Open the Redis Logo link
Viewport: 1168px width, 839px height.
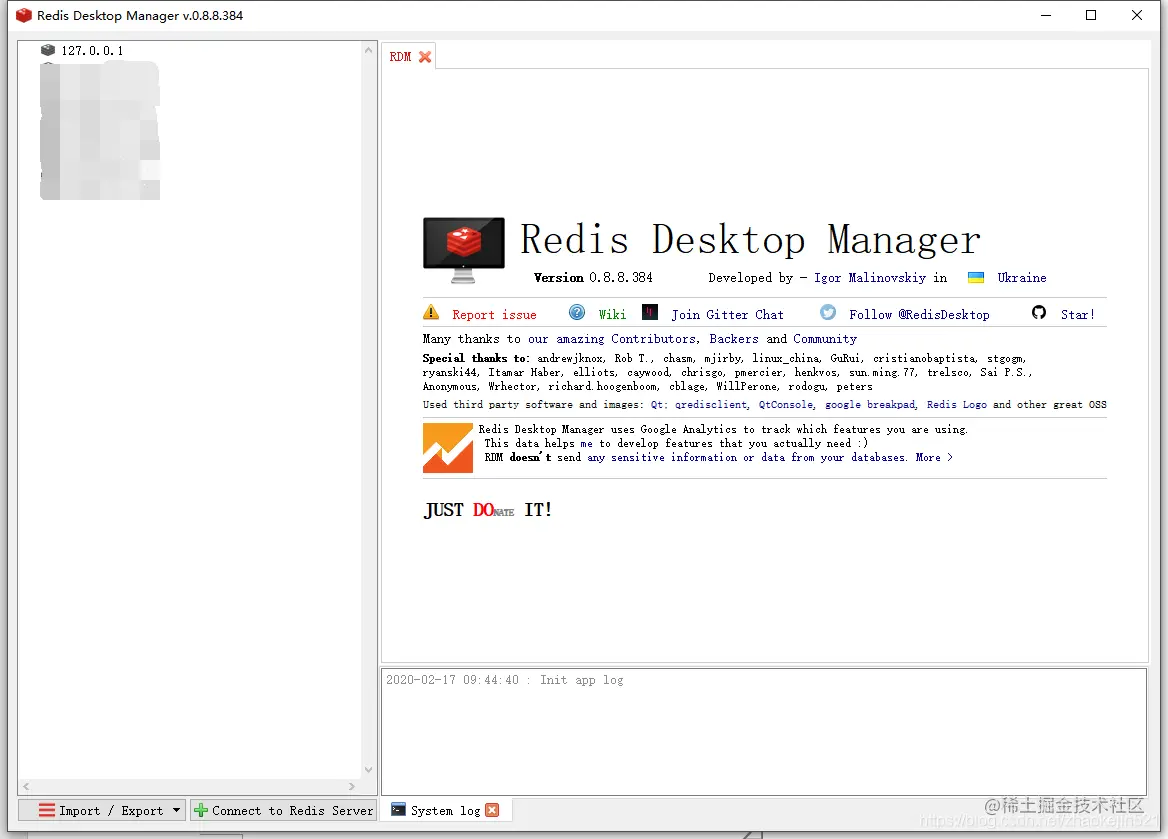(x=956, y=405)
